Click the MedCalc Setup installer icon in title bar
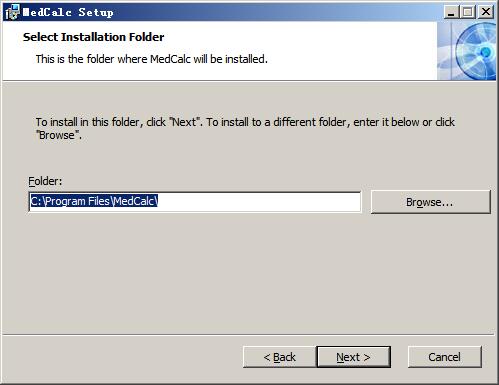 12,12
